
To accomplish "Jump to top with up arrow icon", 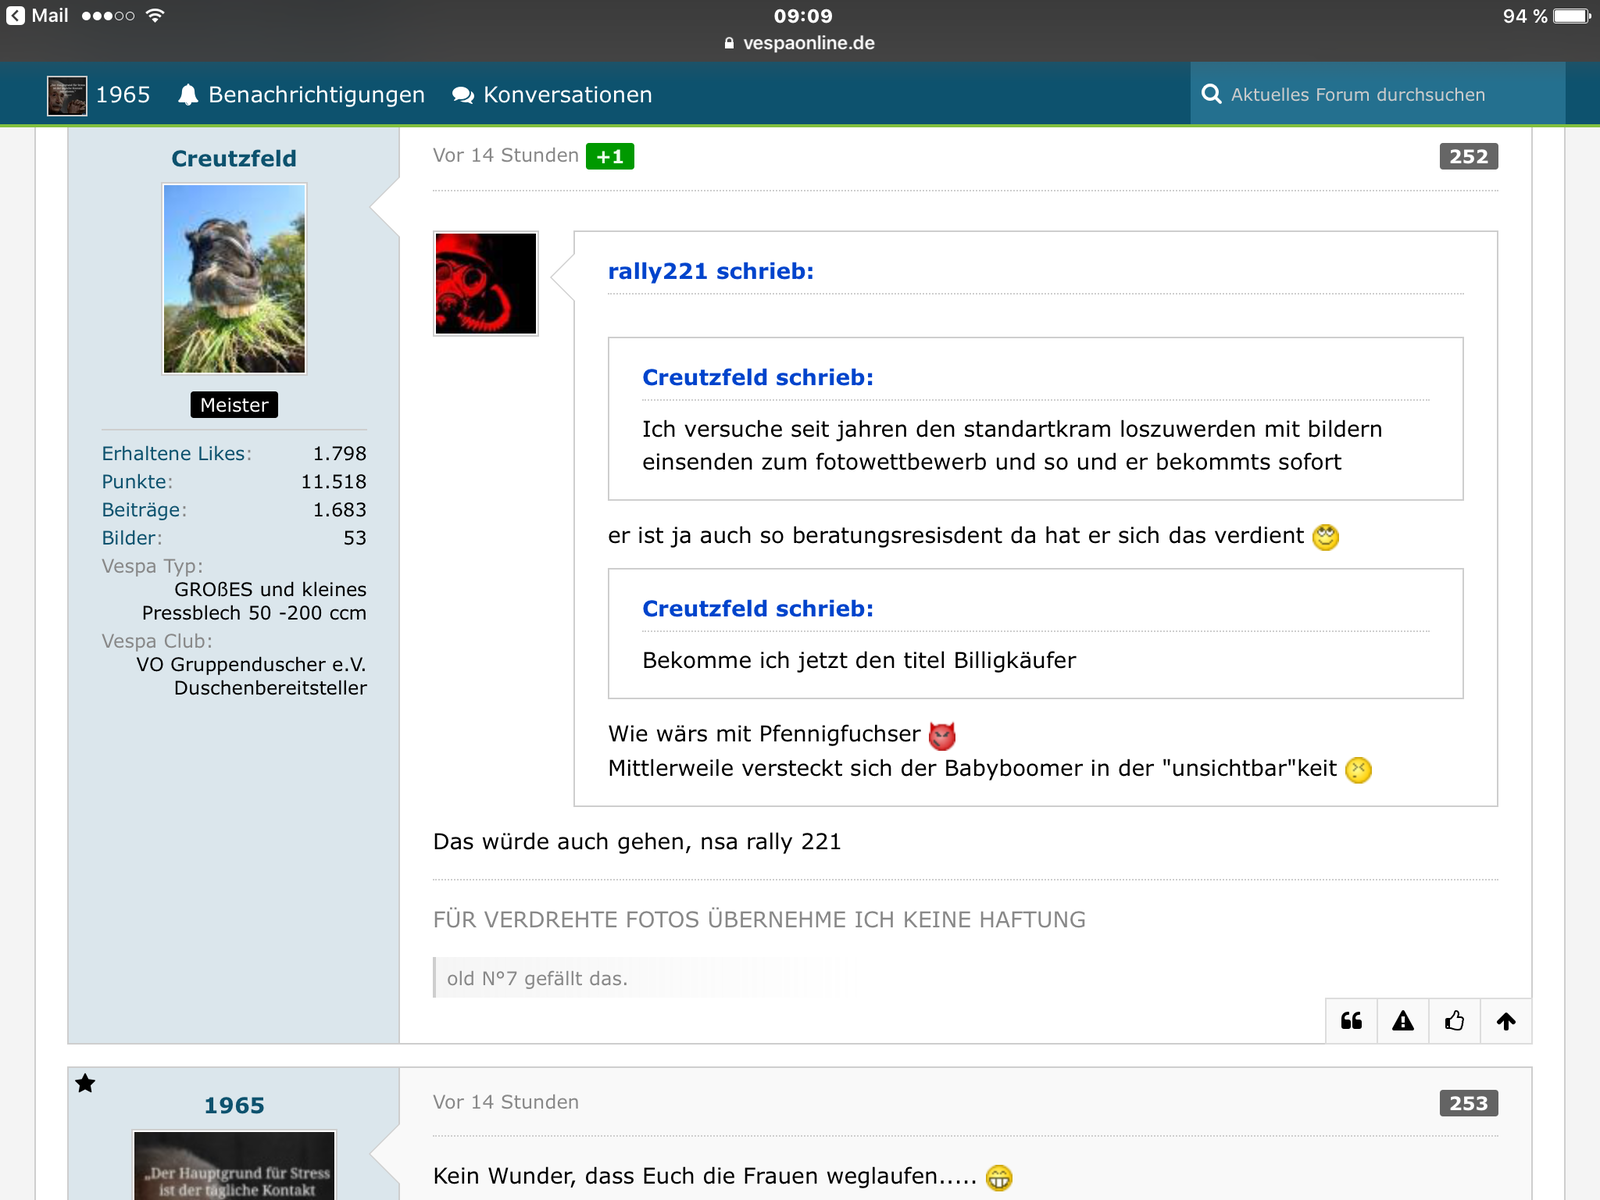I will (1506, 1021).
